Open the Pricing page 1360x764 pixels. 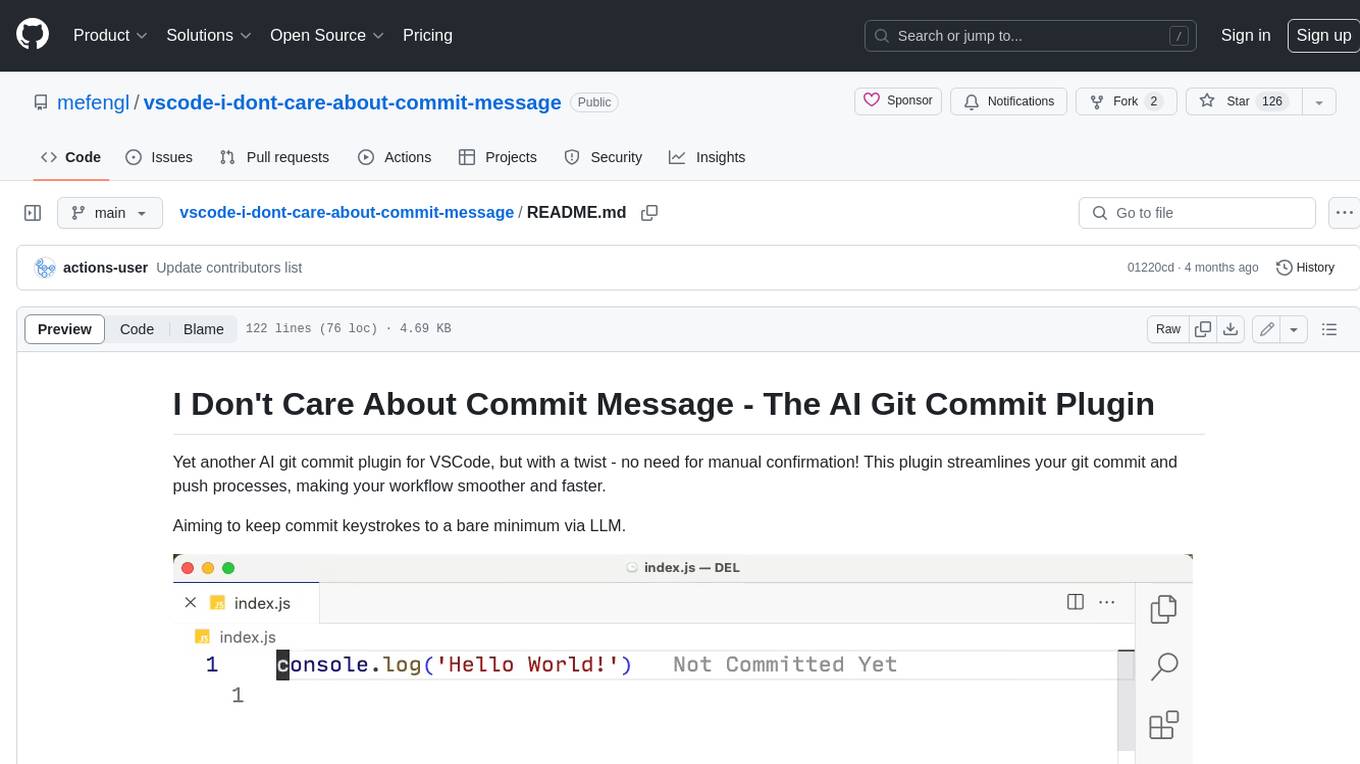[427, 35]
